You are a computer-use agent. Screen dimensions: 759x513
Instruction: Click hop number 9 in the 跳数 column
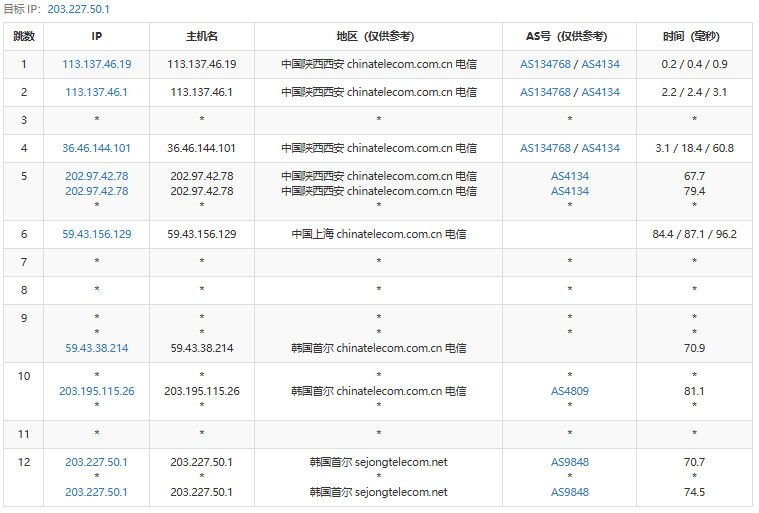[24, 318]
